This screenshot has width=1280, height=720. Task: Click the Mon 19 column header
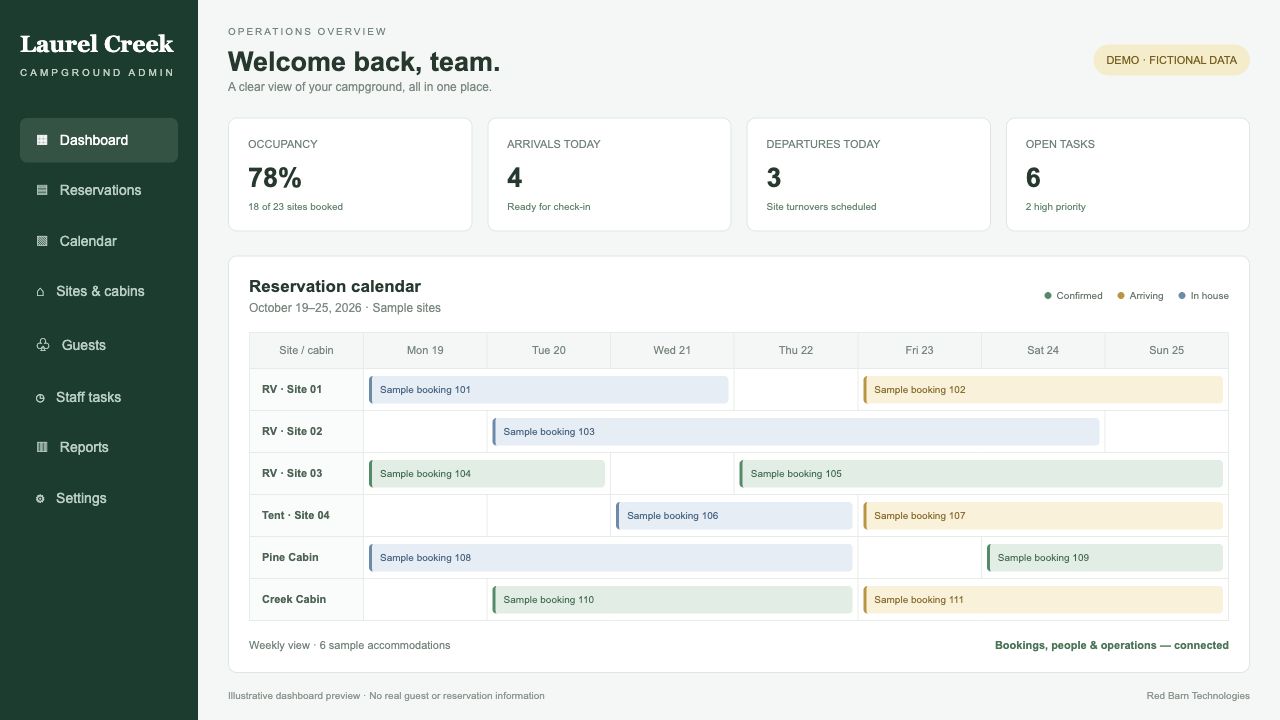tap(425, 350)
